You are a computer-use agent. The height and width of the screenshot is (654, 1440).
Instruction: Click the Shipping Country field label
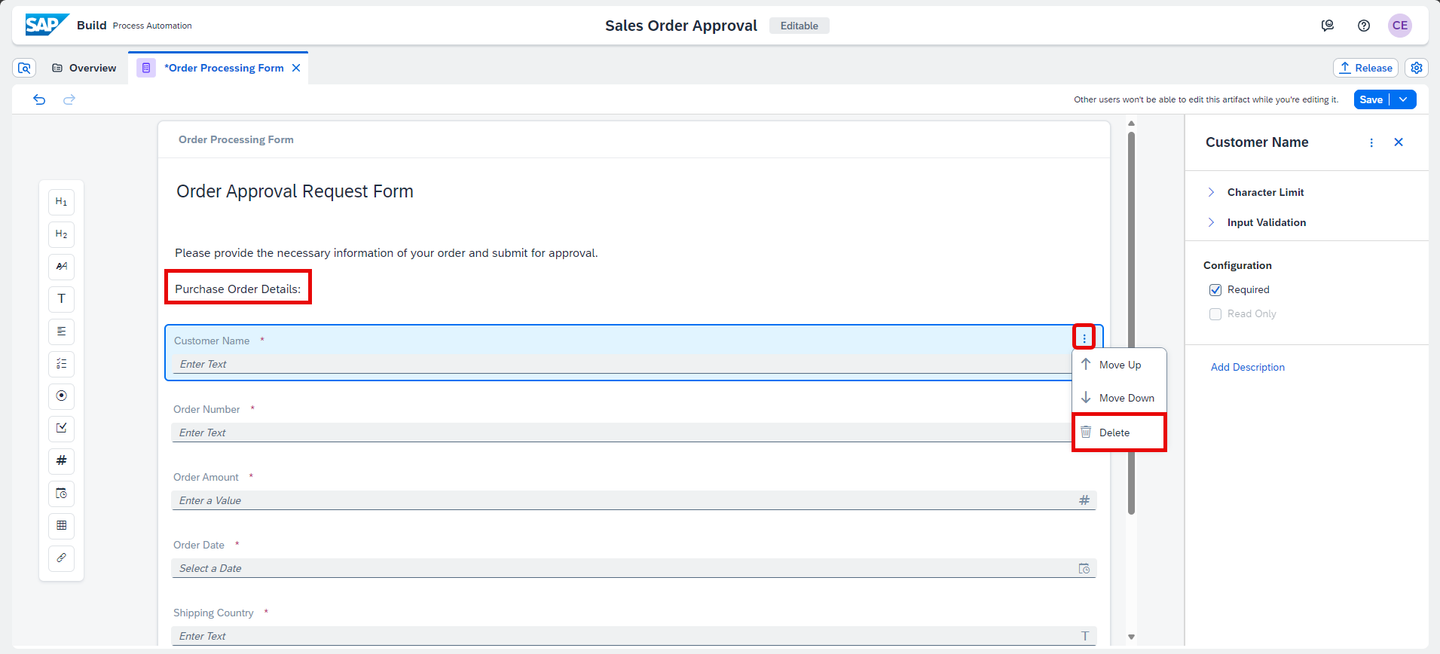point(214,613)
